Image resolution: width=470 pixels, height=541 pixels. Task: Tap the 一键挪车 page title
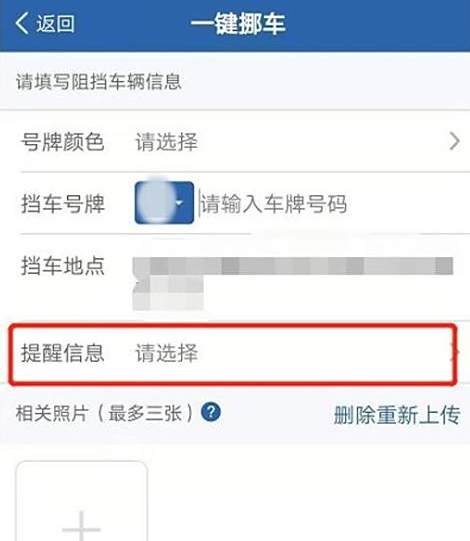point(238,23)
